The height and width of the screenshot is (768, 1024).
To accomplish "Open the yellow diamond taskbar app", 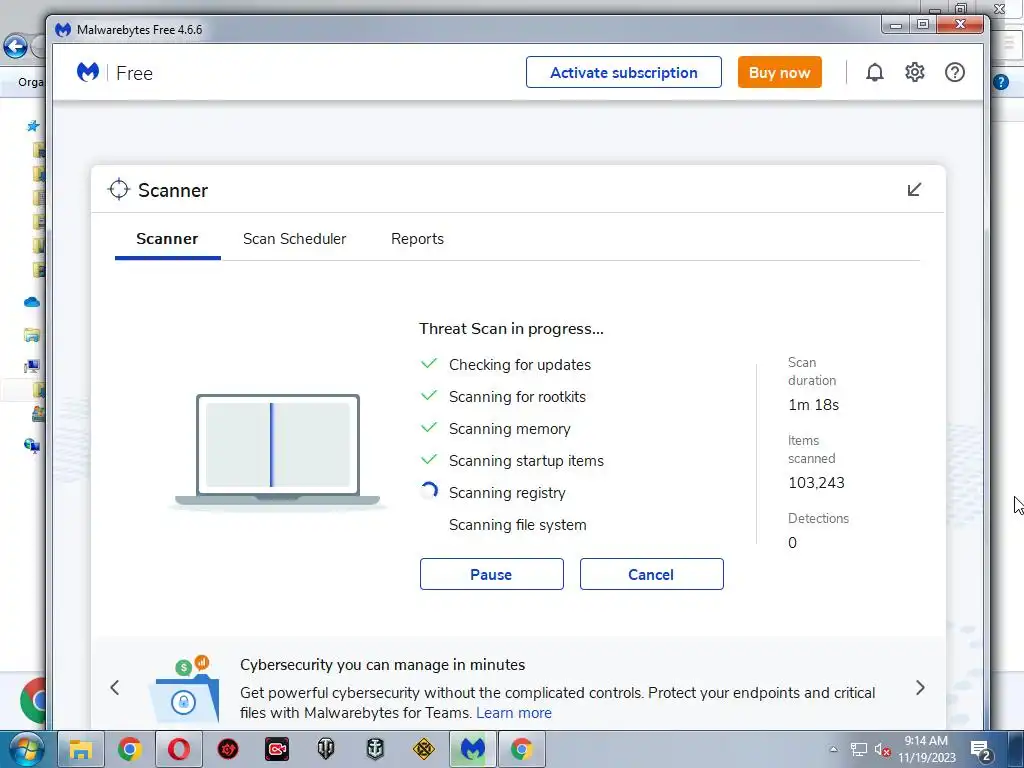I will pos(424,749).
